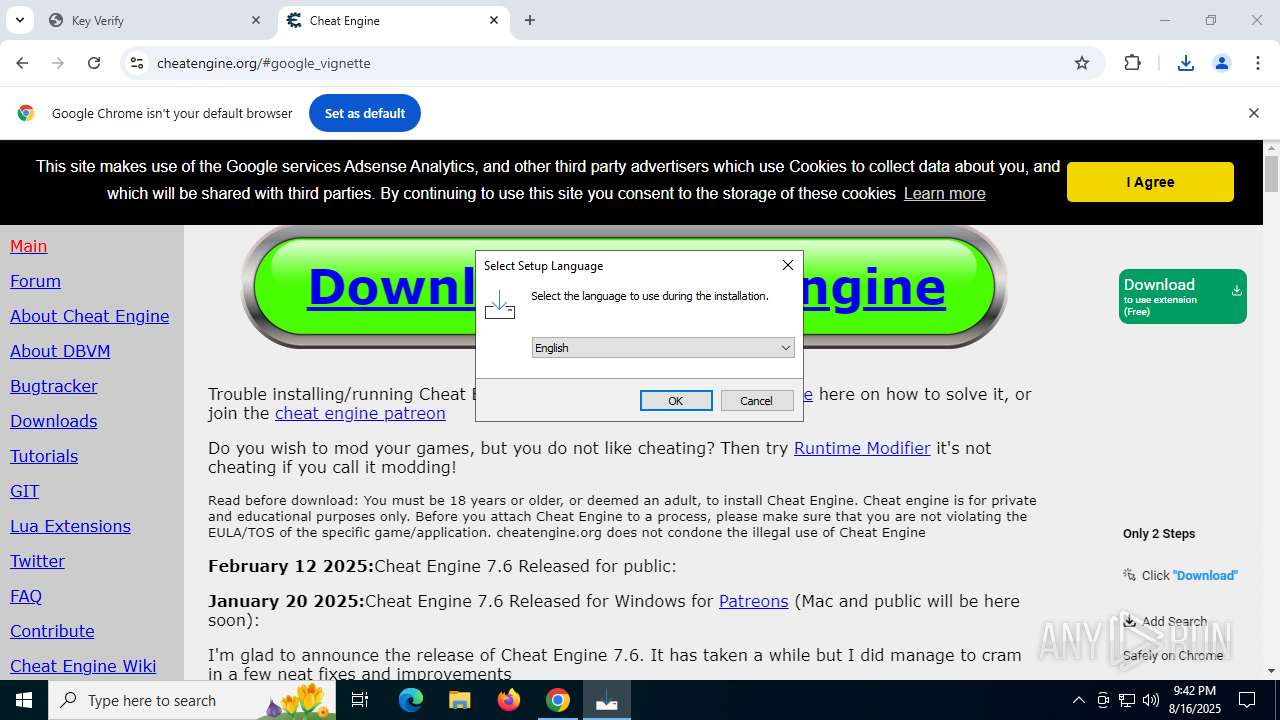This screenshot has height=720, width=1280.
Task: Open the tab search dropdown arrow
Action: [19, 20]
